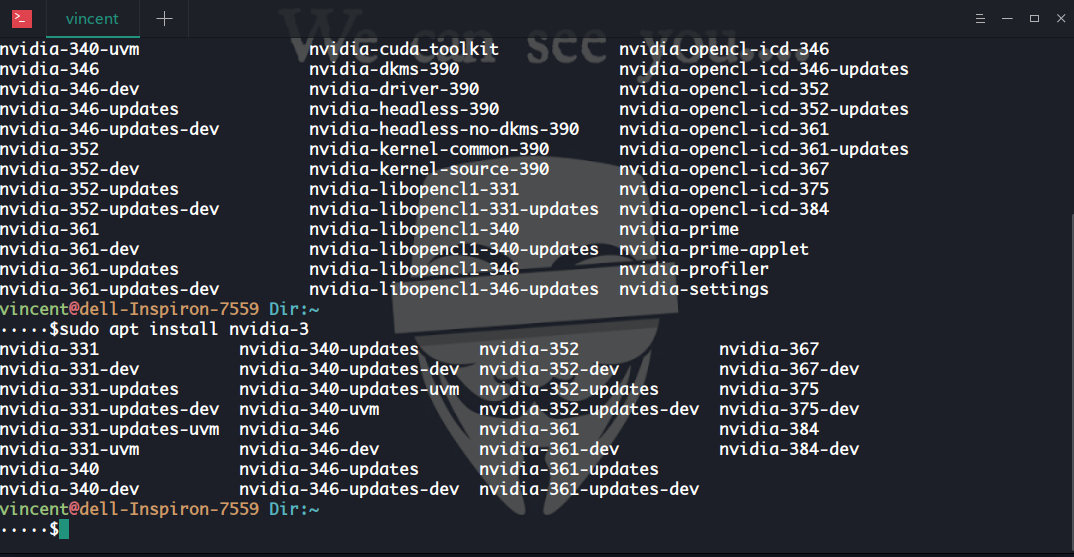This screenshot has height=557, width=1074.
Task: Click the first vincent@dell-Inspiron-7559 prompt line
Action: pos(160,309)
